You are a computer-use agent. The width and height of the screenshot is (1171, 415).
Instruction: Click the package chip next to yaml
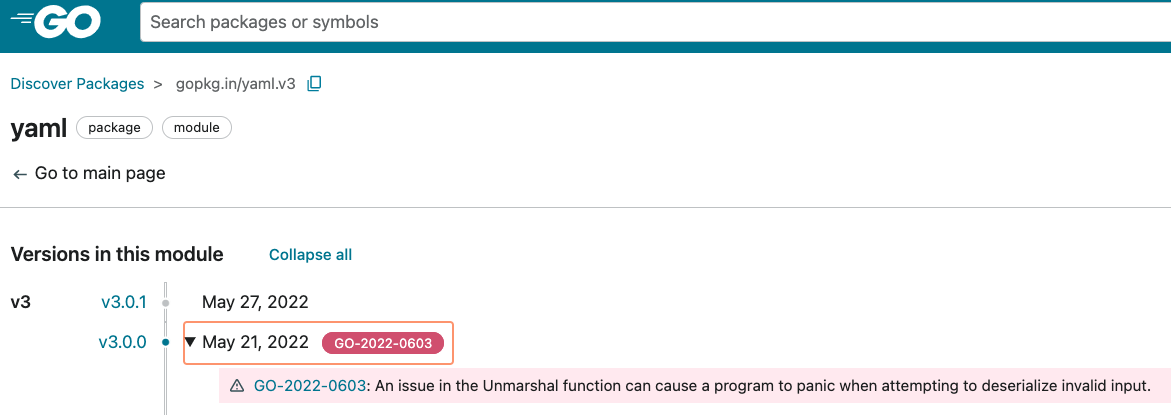(x=114, y=128)
